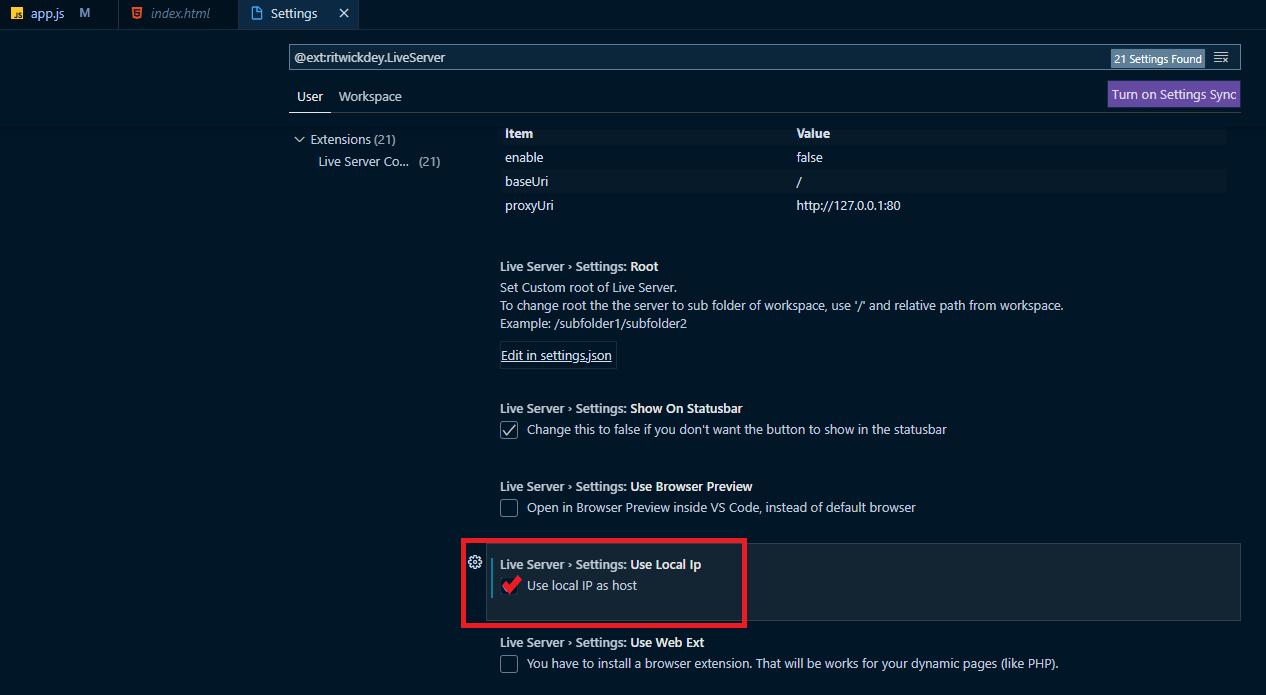1266x695 pixels.
Task: Collapse the Extensions tree group
Action: (299, 139)
